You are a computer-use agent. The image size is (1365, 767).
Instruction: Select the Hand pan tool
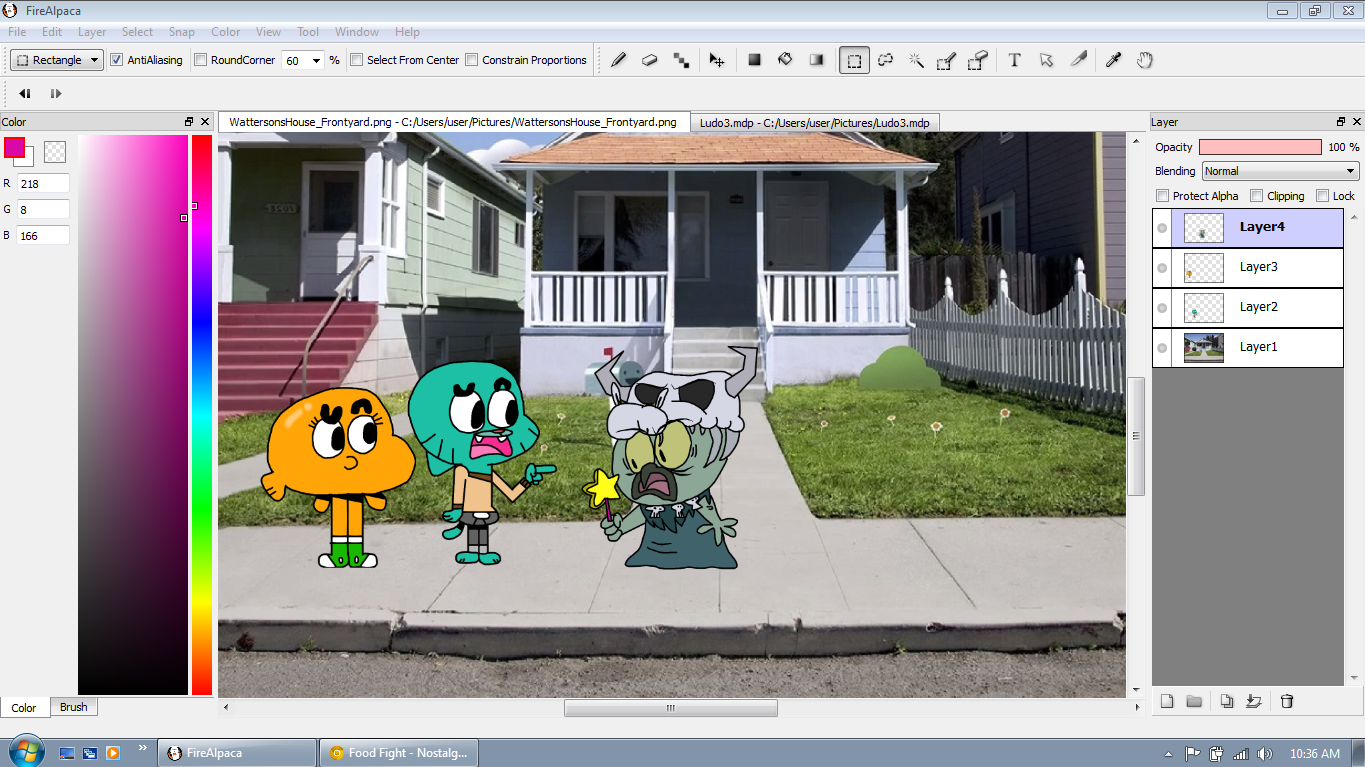(x=1145, y=60)
